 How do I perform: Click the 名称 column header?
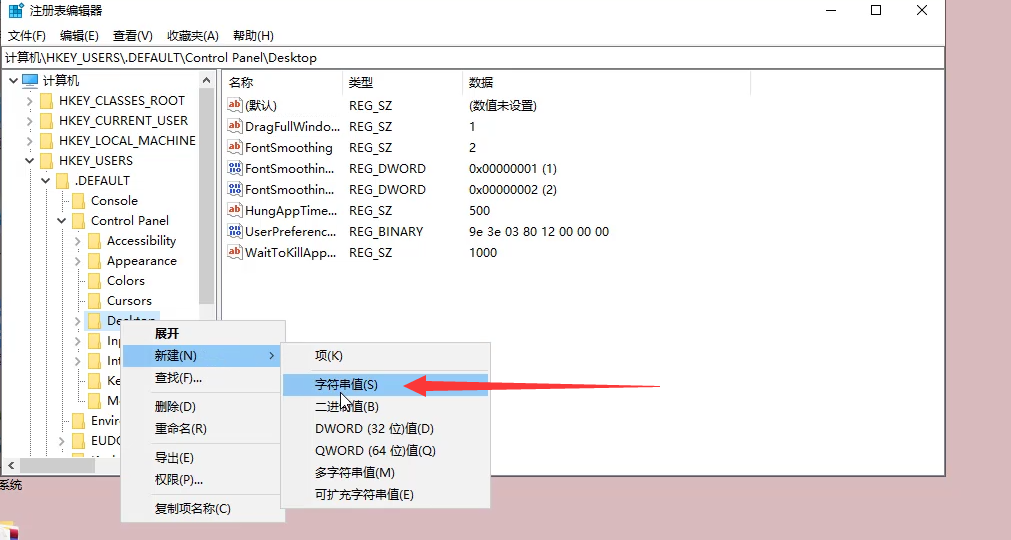coord(282,82)
